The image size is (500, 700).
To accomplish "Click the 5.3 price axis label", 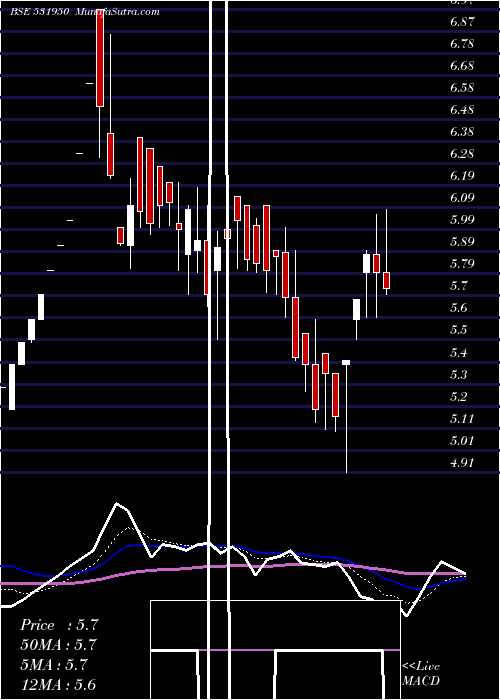I will pos(459,374).
